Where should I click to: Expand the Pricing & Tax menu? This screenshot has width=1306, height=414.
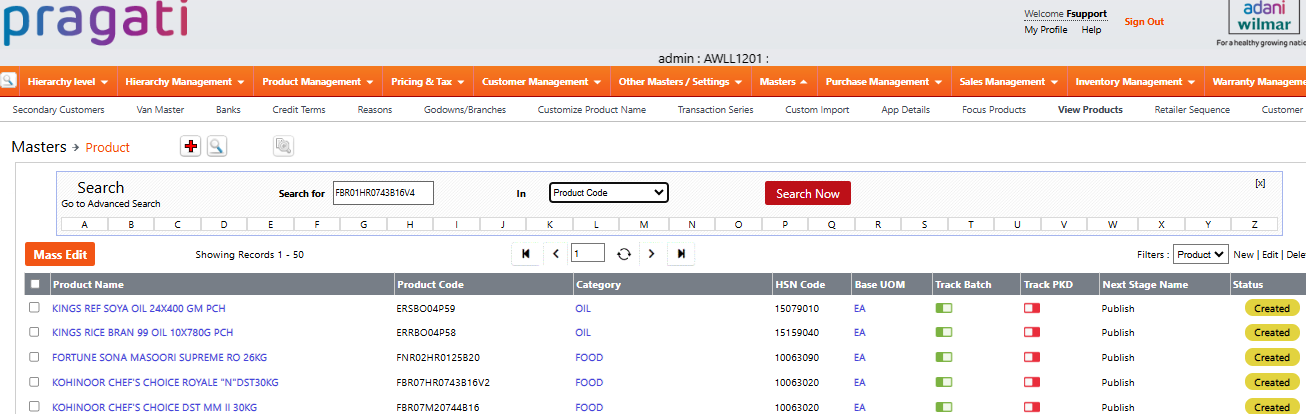(x=427, y=81)
